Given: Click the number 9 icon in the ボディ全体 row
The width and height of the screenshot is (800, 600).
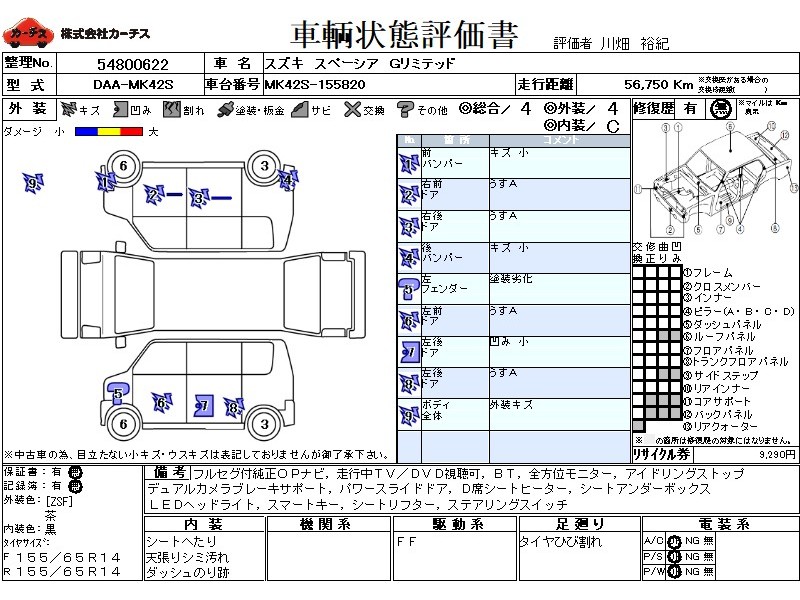Looking at the screenshot, I should click(x=409, y=415).
